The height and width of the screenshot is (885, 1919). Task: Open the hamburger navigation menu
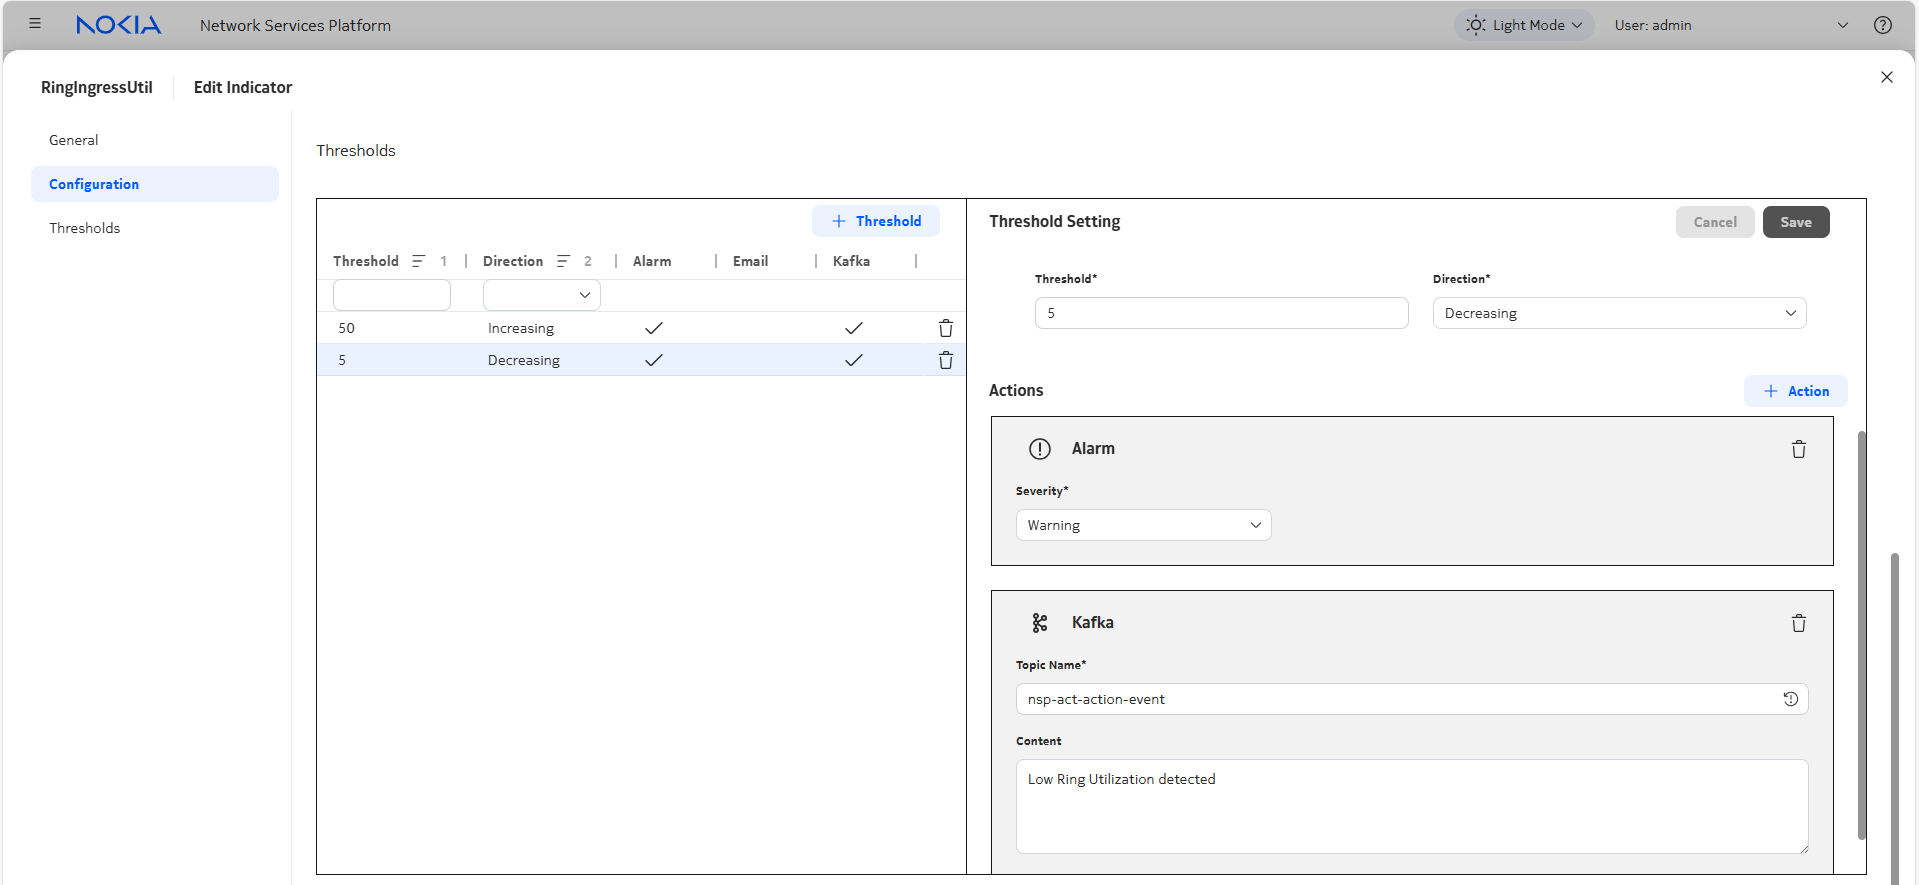(x=35, y=24)
